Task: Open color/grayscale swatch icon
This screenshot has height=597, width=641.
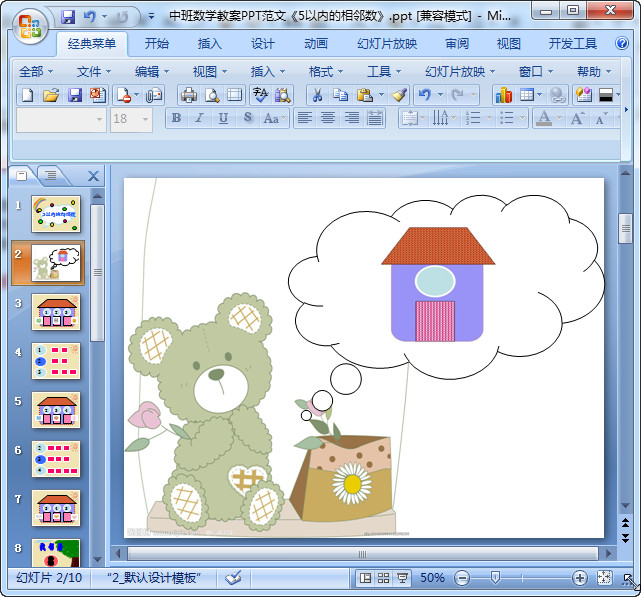Action: coord(606,95)
